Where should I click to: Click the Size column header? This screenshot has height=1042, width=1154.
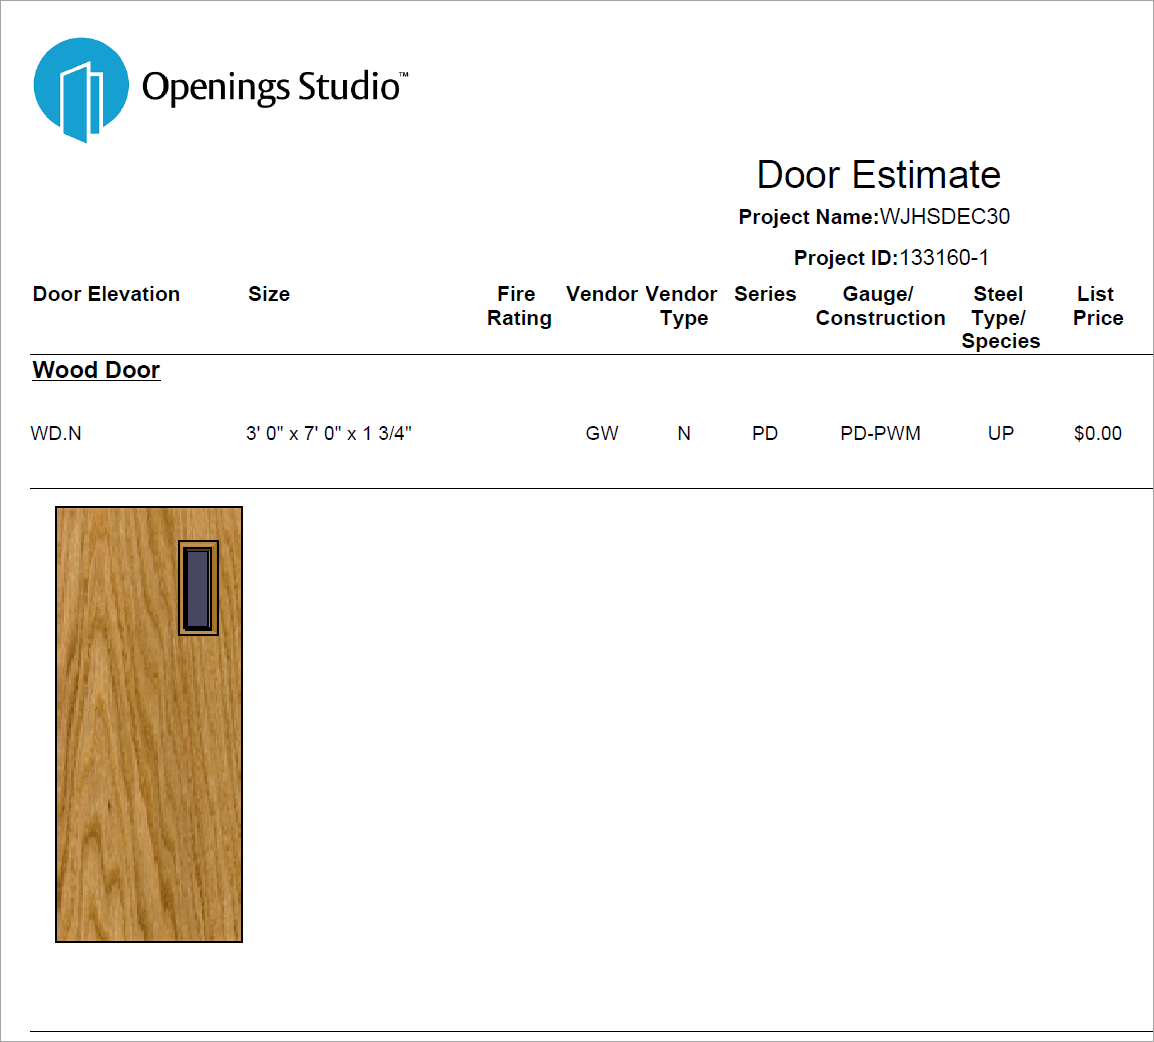coord(269,294)
